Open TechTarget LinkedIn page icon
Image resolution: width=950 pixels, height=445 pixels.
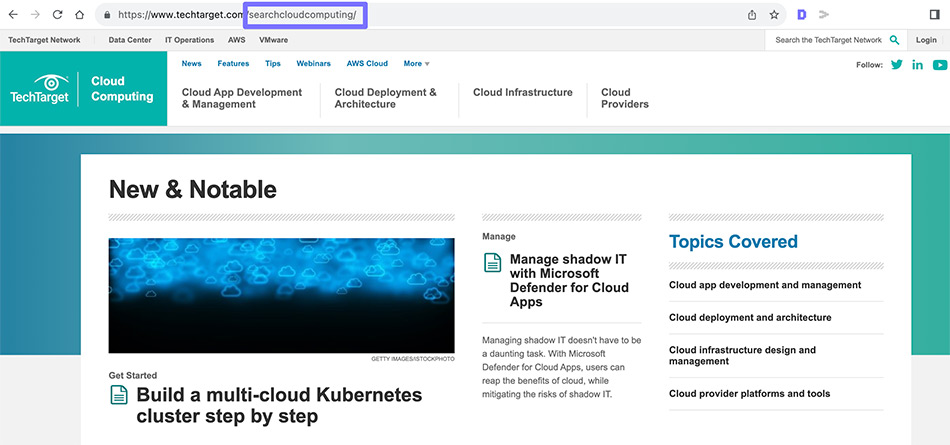917,64
